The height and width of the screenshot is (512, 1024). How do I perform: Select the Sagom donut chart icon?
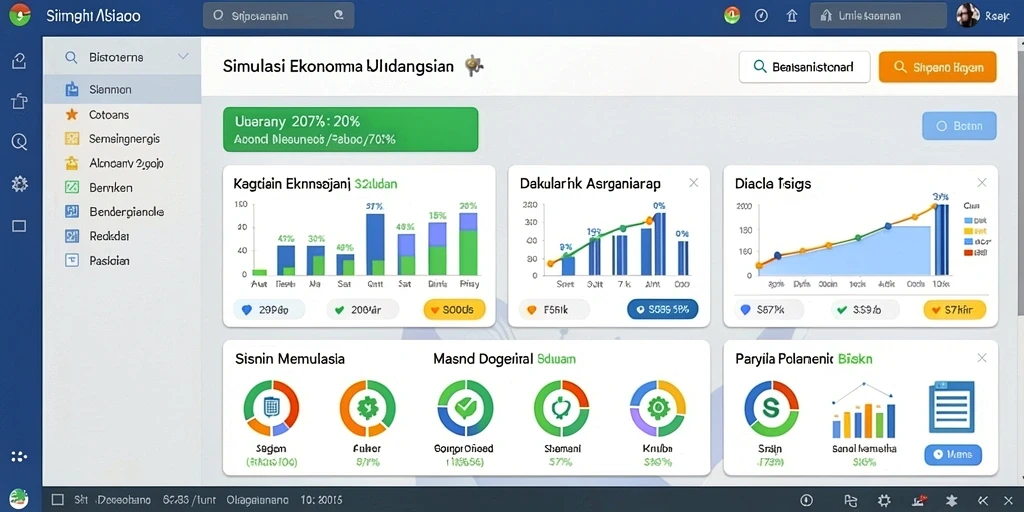[271, 408]
